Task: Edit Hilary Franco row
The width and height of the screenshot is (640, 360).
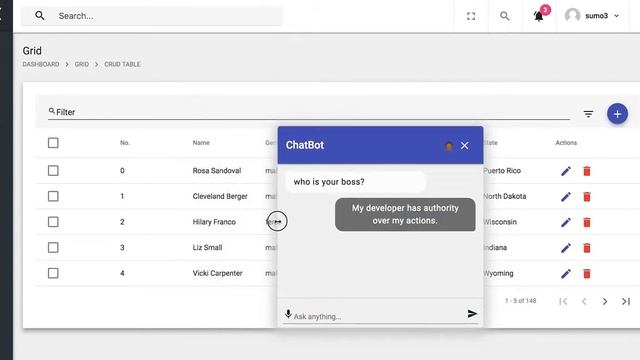Action: coord(566,222)
